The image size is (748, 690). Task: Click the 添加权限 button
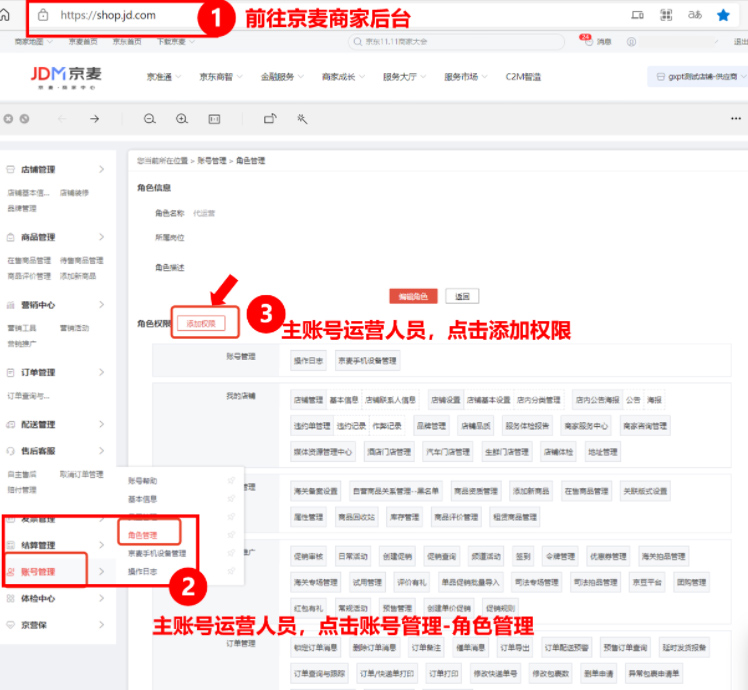(201, 324)
